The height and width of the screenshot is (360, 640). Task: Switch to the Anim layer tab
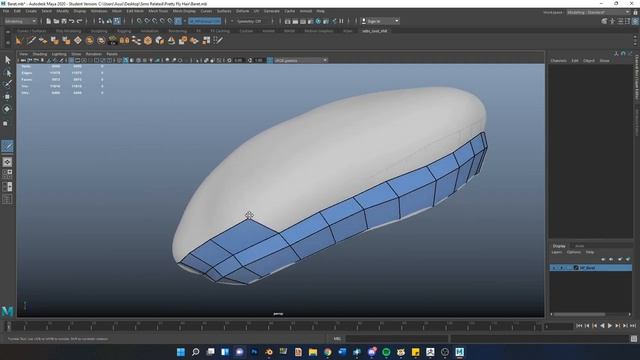pos(579,246)
